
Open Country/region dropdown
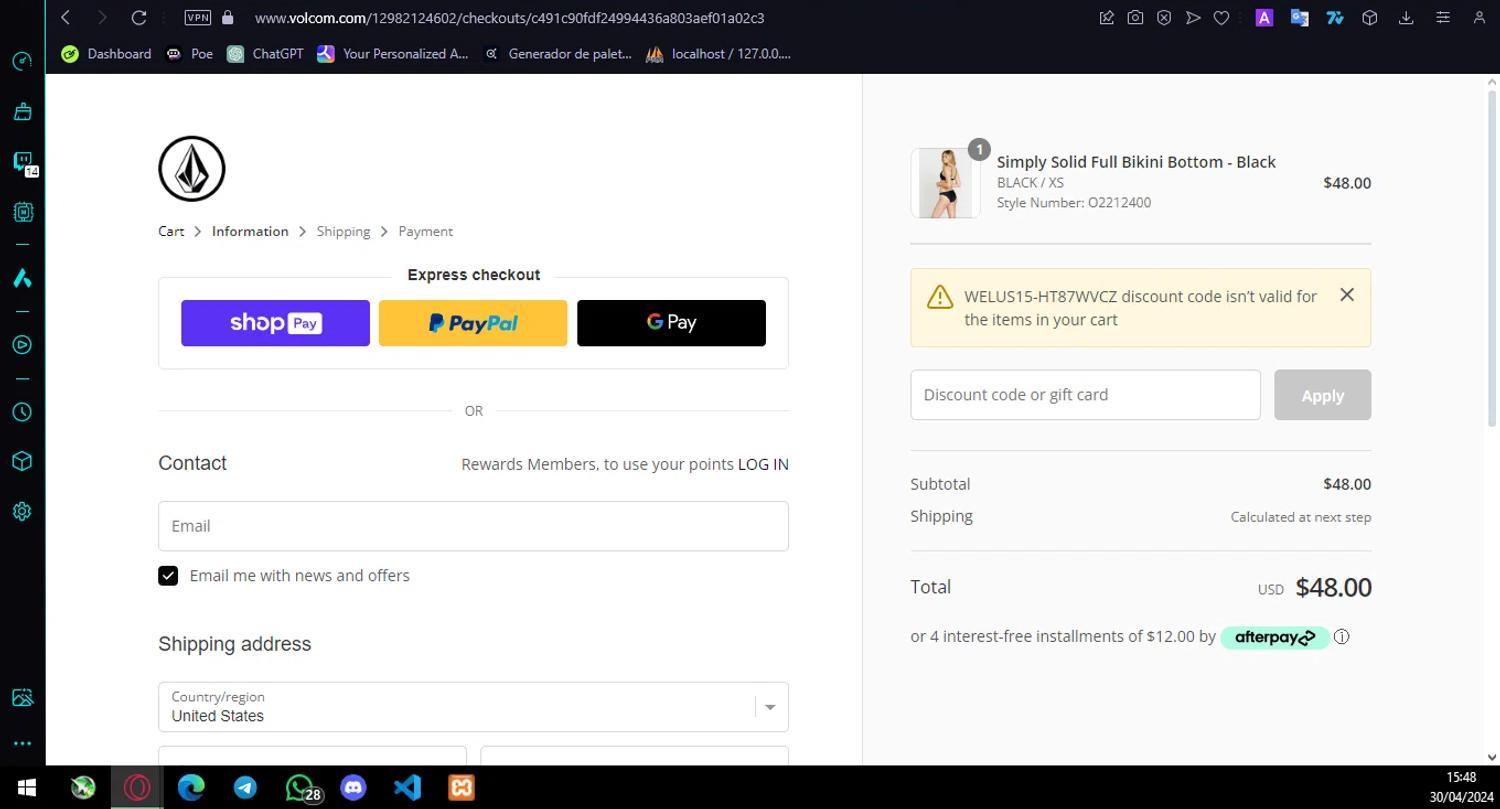coord(473,707)
